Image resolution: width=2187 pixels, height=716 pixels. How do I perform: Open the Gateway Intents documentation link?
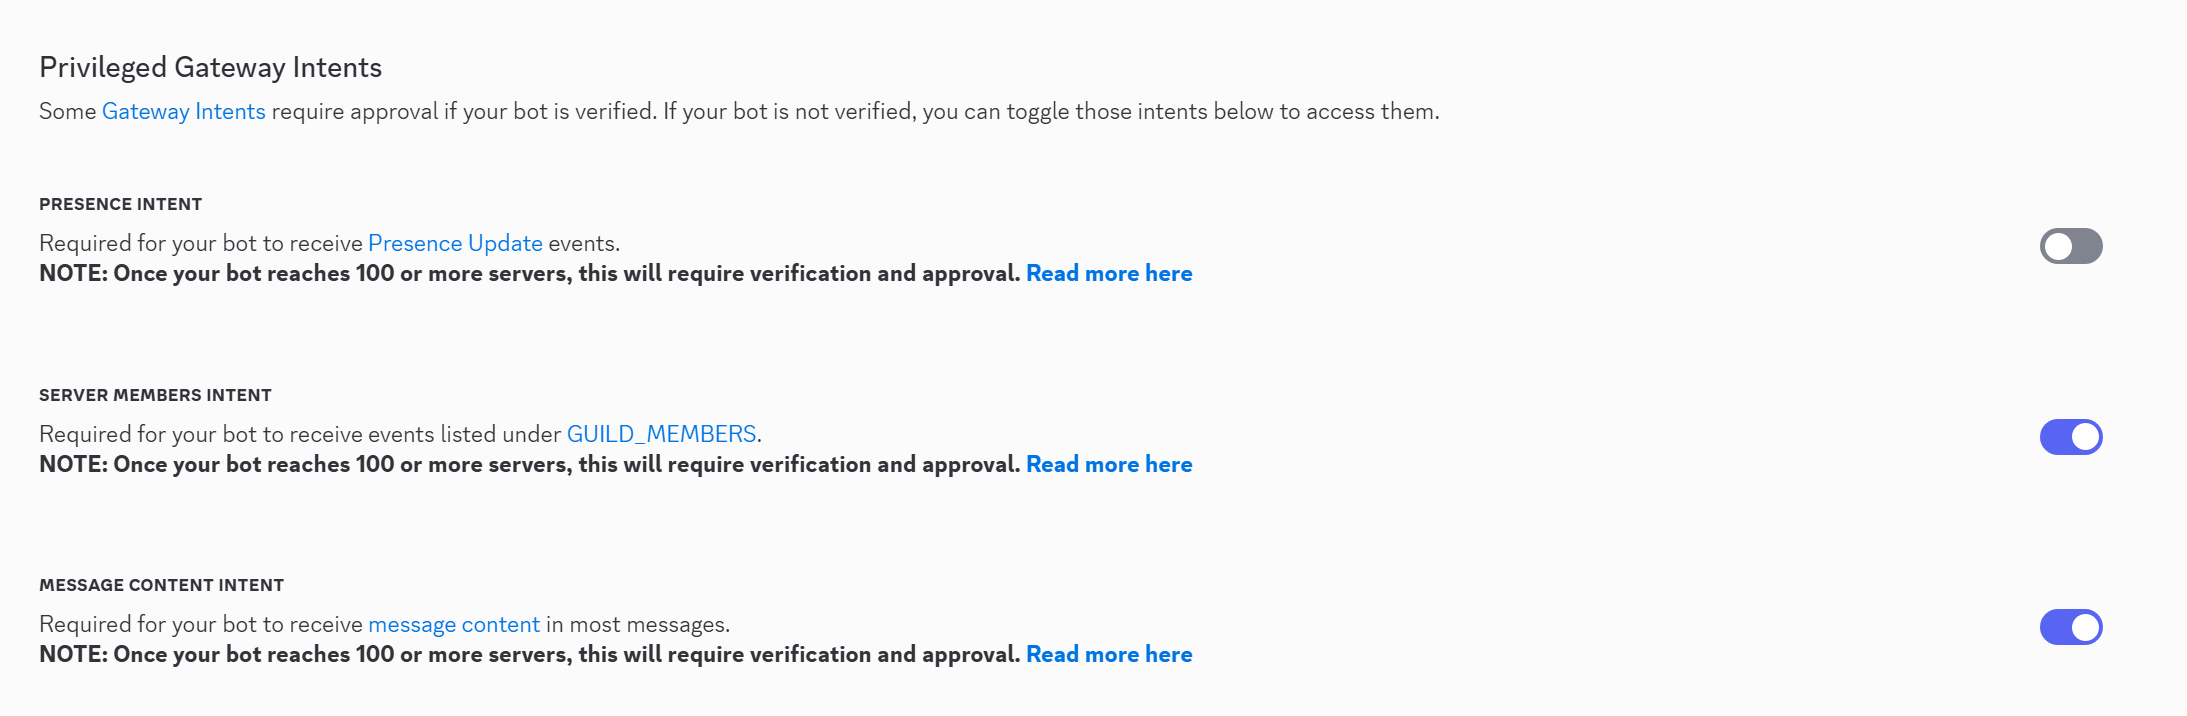tap(184, 111)
